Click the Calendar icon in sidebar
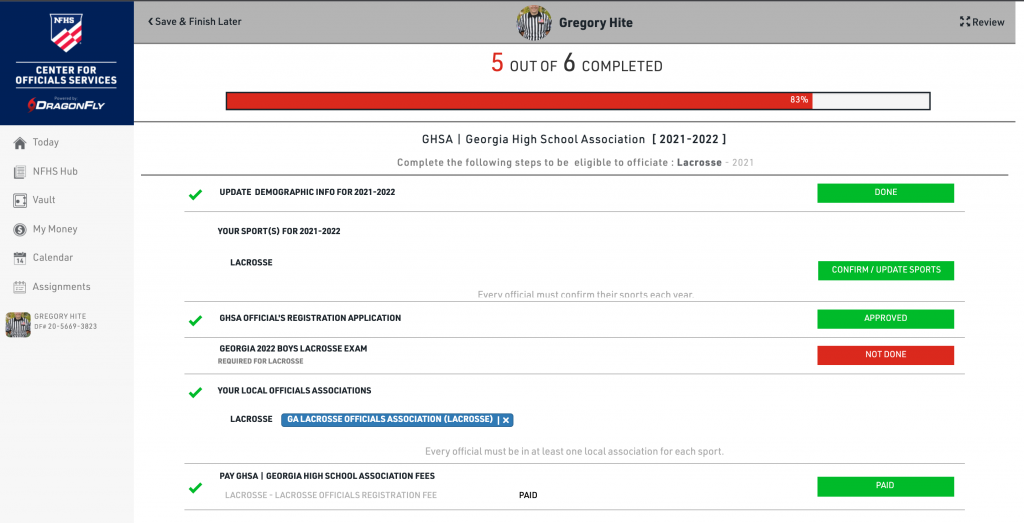Image resolution: width=1024 pixels, height=523 pixels. click(20, 258)
